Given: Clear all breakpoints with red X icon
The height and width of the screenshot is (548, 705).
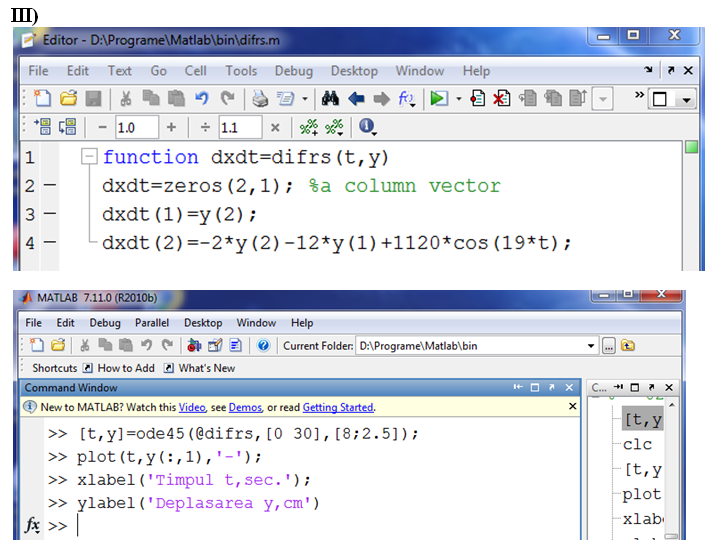Looking at the screenshot, I should (502, 98).
